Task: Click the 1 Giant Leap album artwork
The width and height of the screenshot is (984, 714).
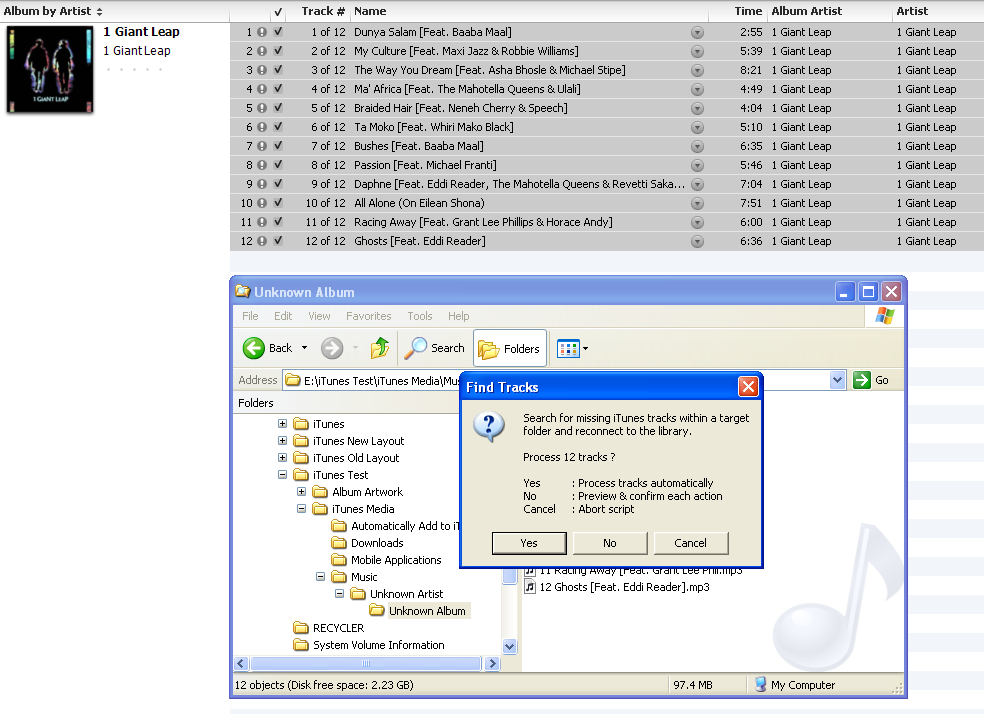Action: click(50, 70)
